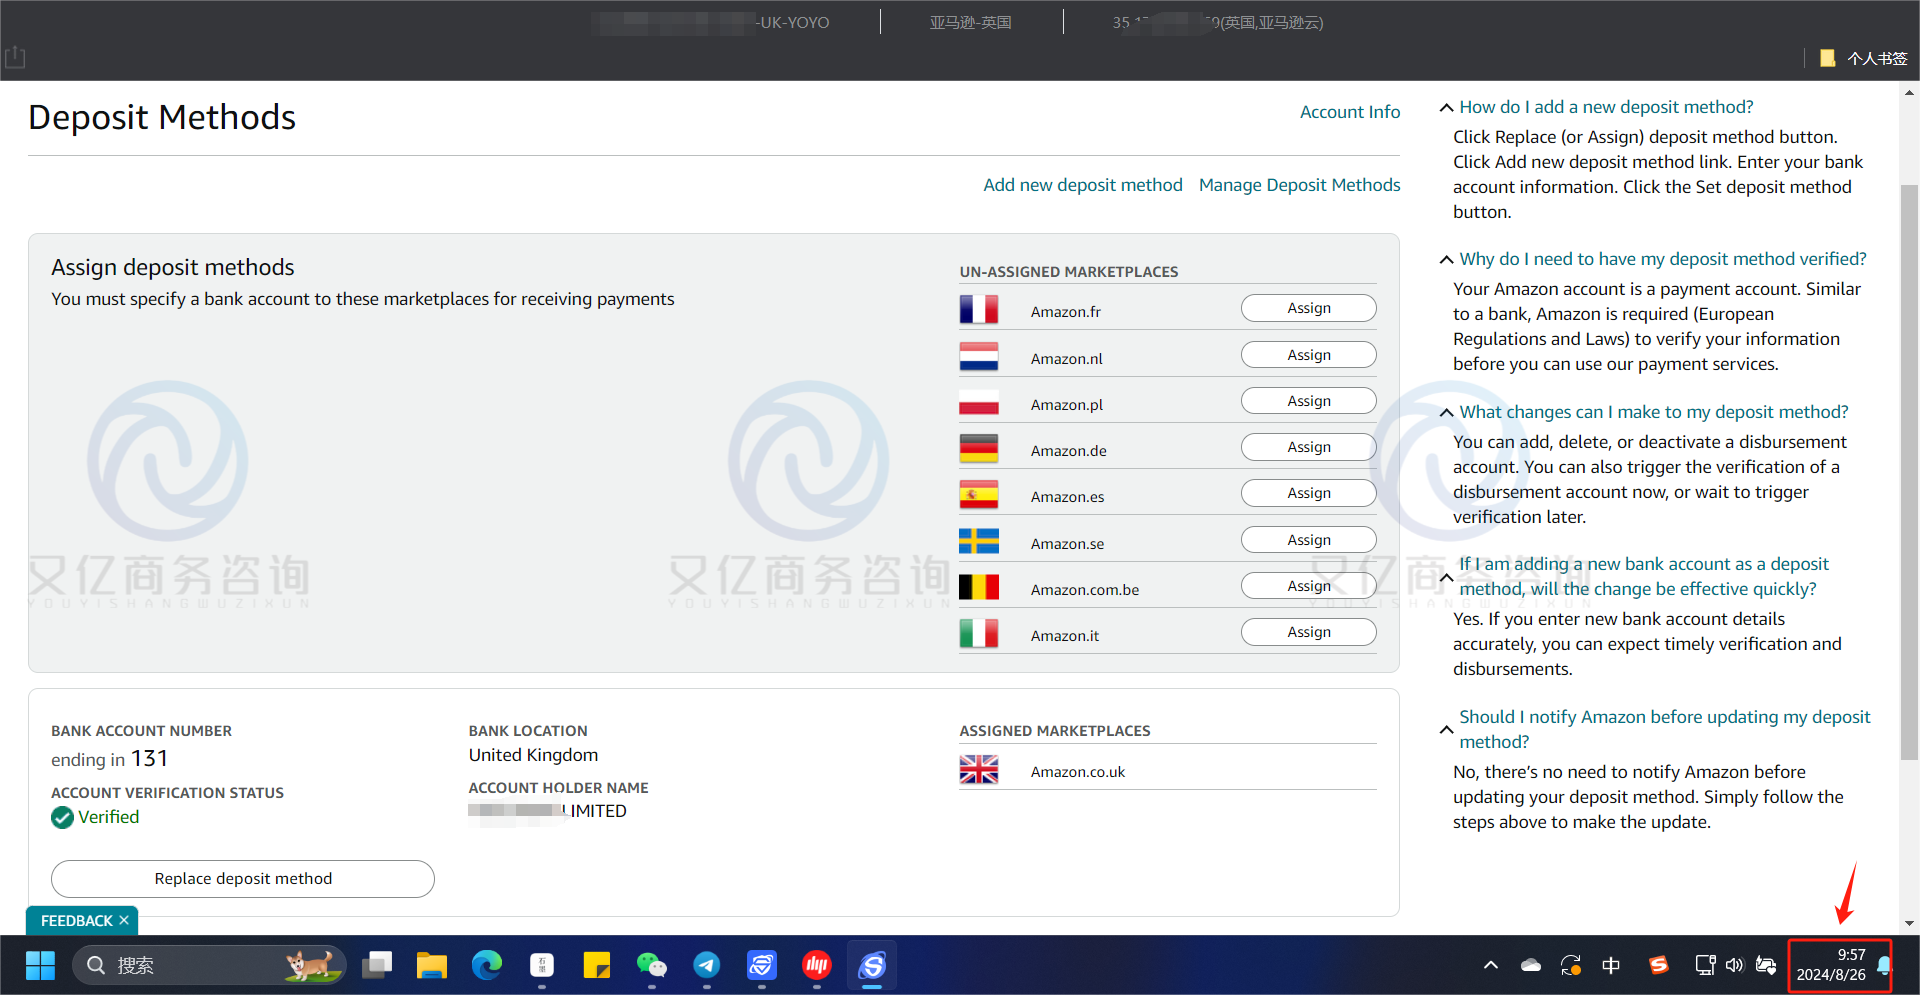1920x995 pixels.
Task: Assign deposit method for Amazon.com.be
Action: click(x=1308, y=586)
